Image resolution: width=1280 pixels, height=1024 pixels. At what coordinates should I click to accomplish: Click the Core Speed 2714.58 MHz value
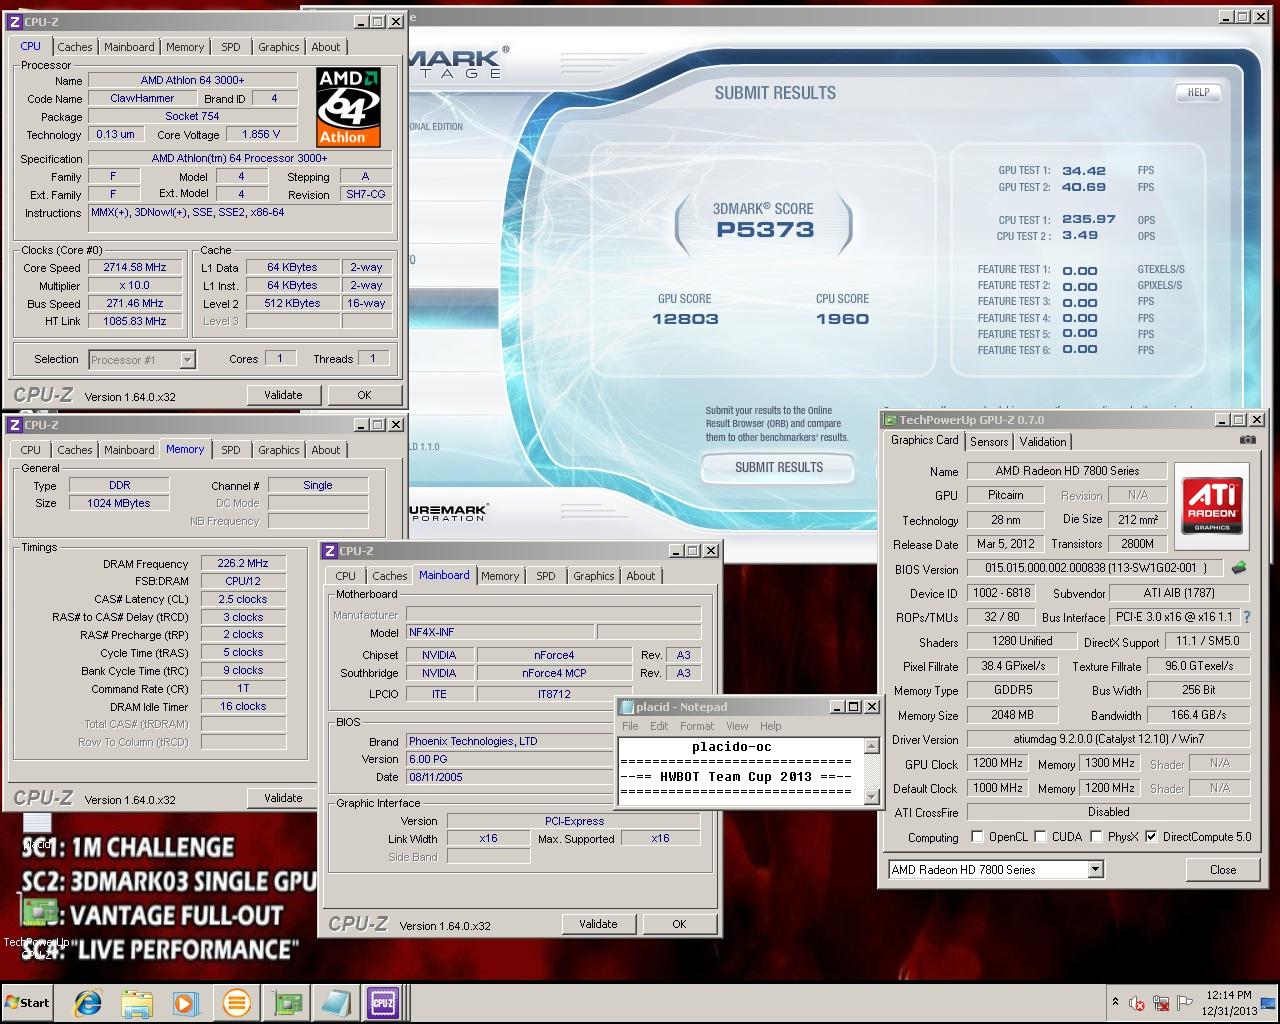pyautogui.click(x=135, y=268)
